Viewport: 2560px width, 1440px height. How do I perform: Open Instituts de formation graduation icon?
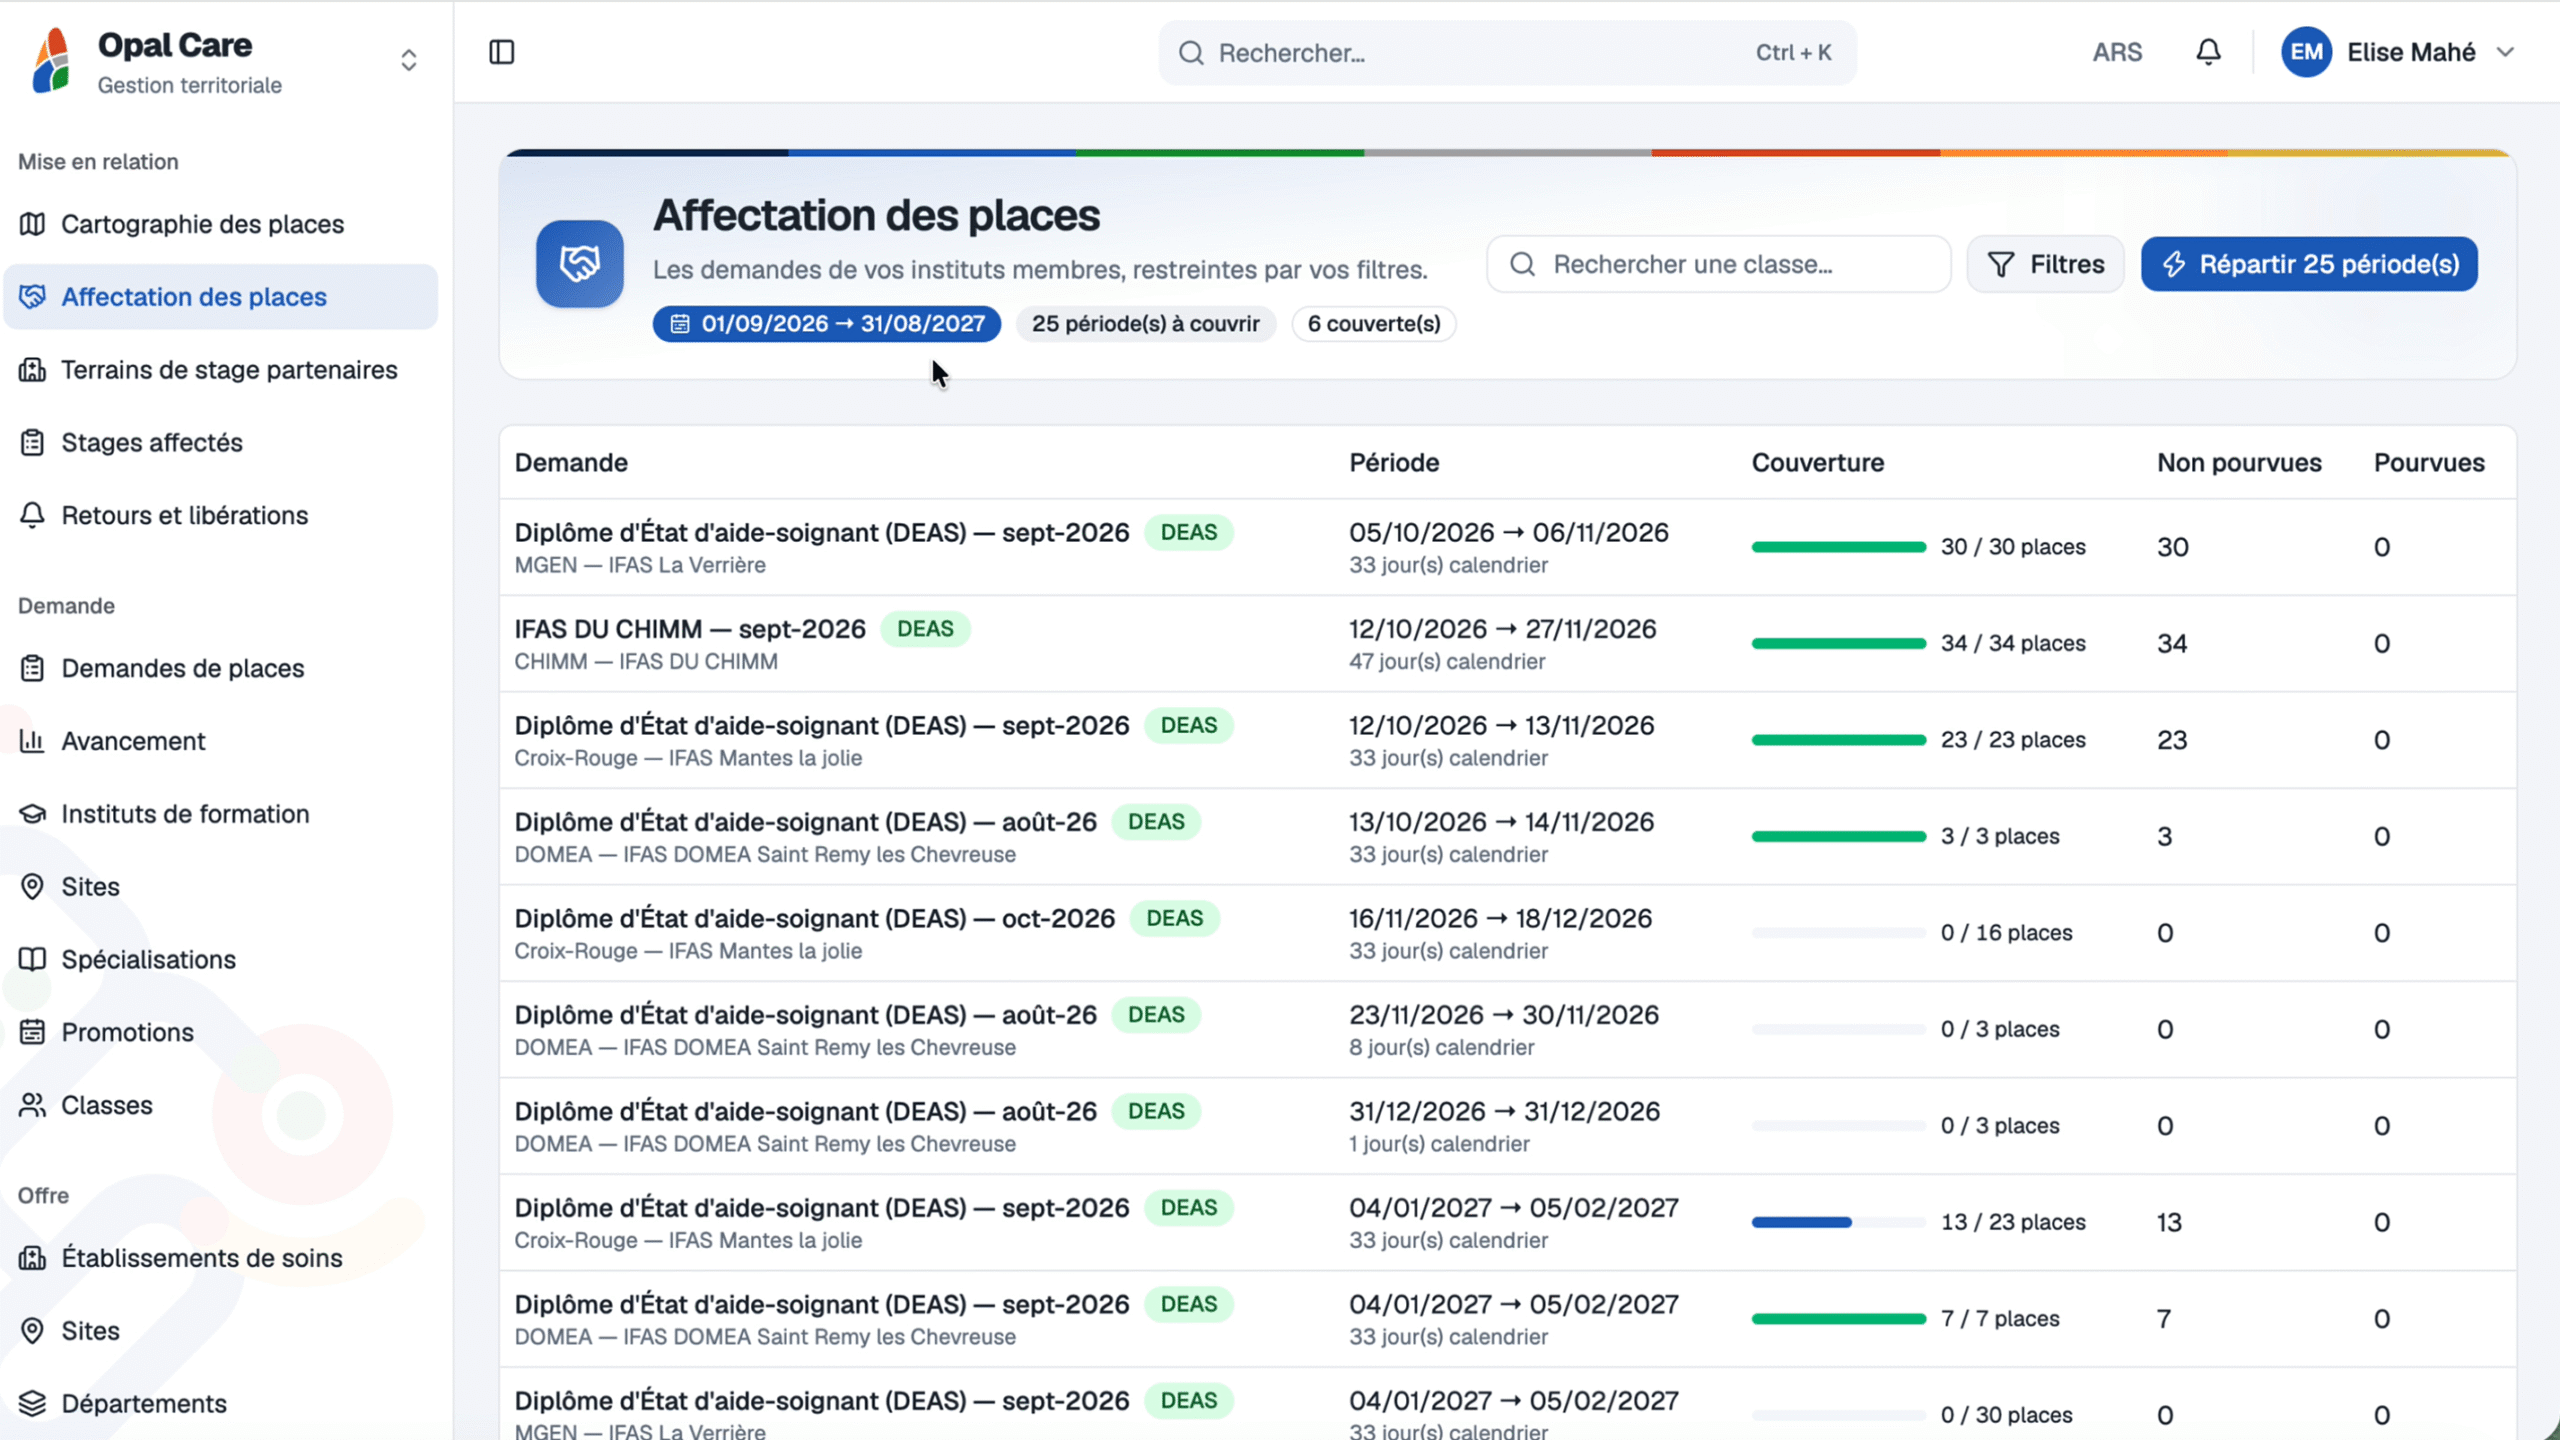tap(32, 814)
